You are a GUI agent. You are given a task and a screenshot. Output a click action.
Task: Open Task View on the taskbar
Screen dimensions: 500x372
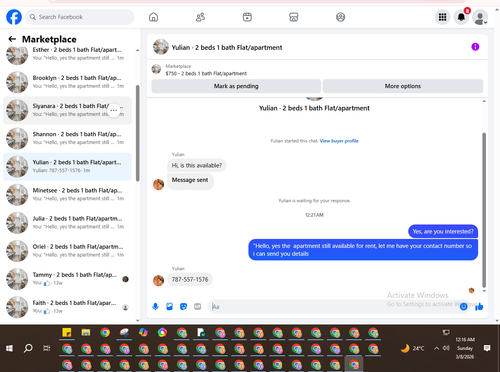[47, 348]
